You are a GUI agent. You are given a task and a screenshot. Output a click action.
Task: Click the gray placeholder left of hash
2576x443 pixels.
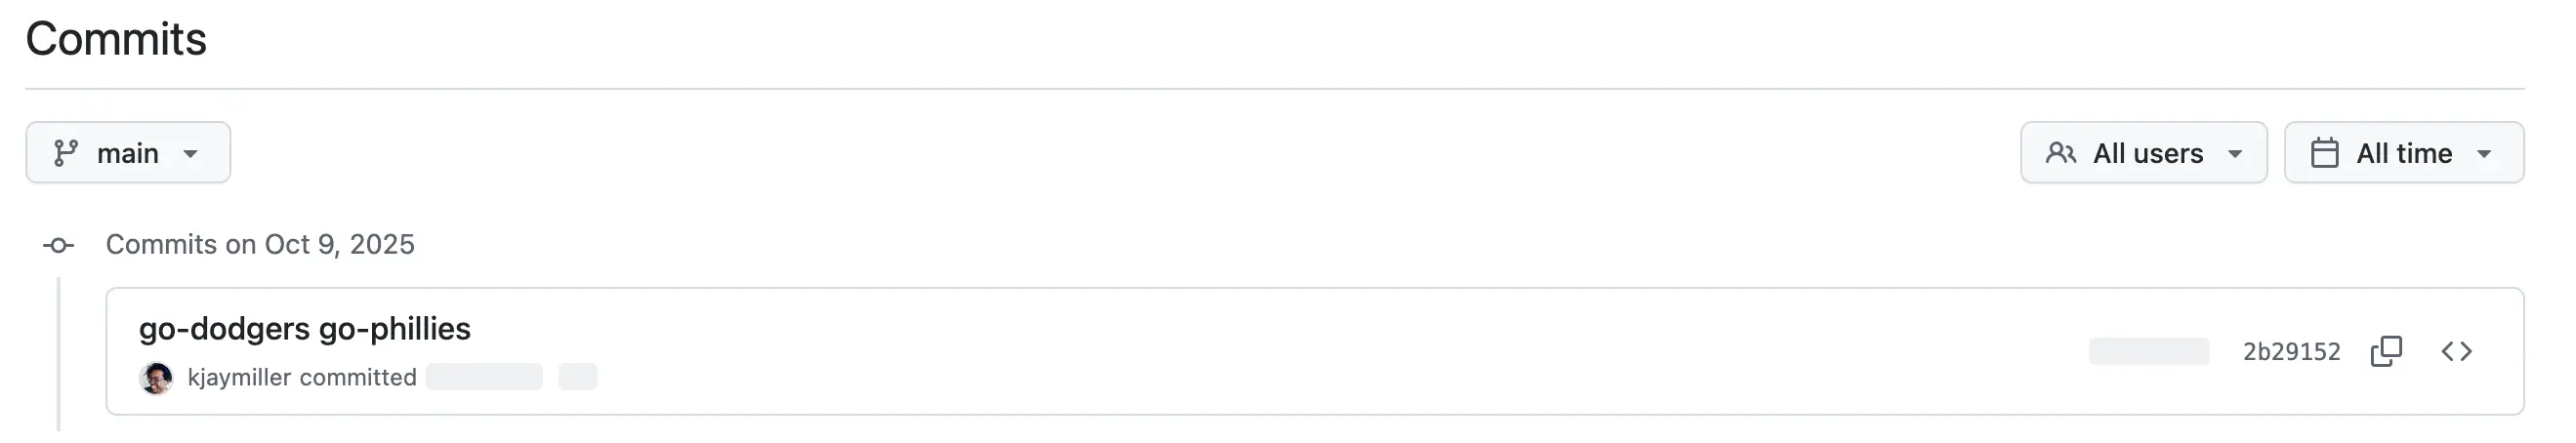tap(2149, 351)
